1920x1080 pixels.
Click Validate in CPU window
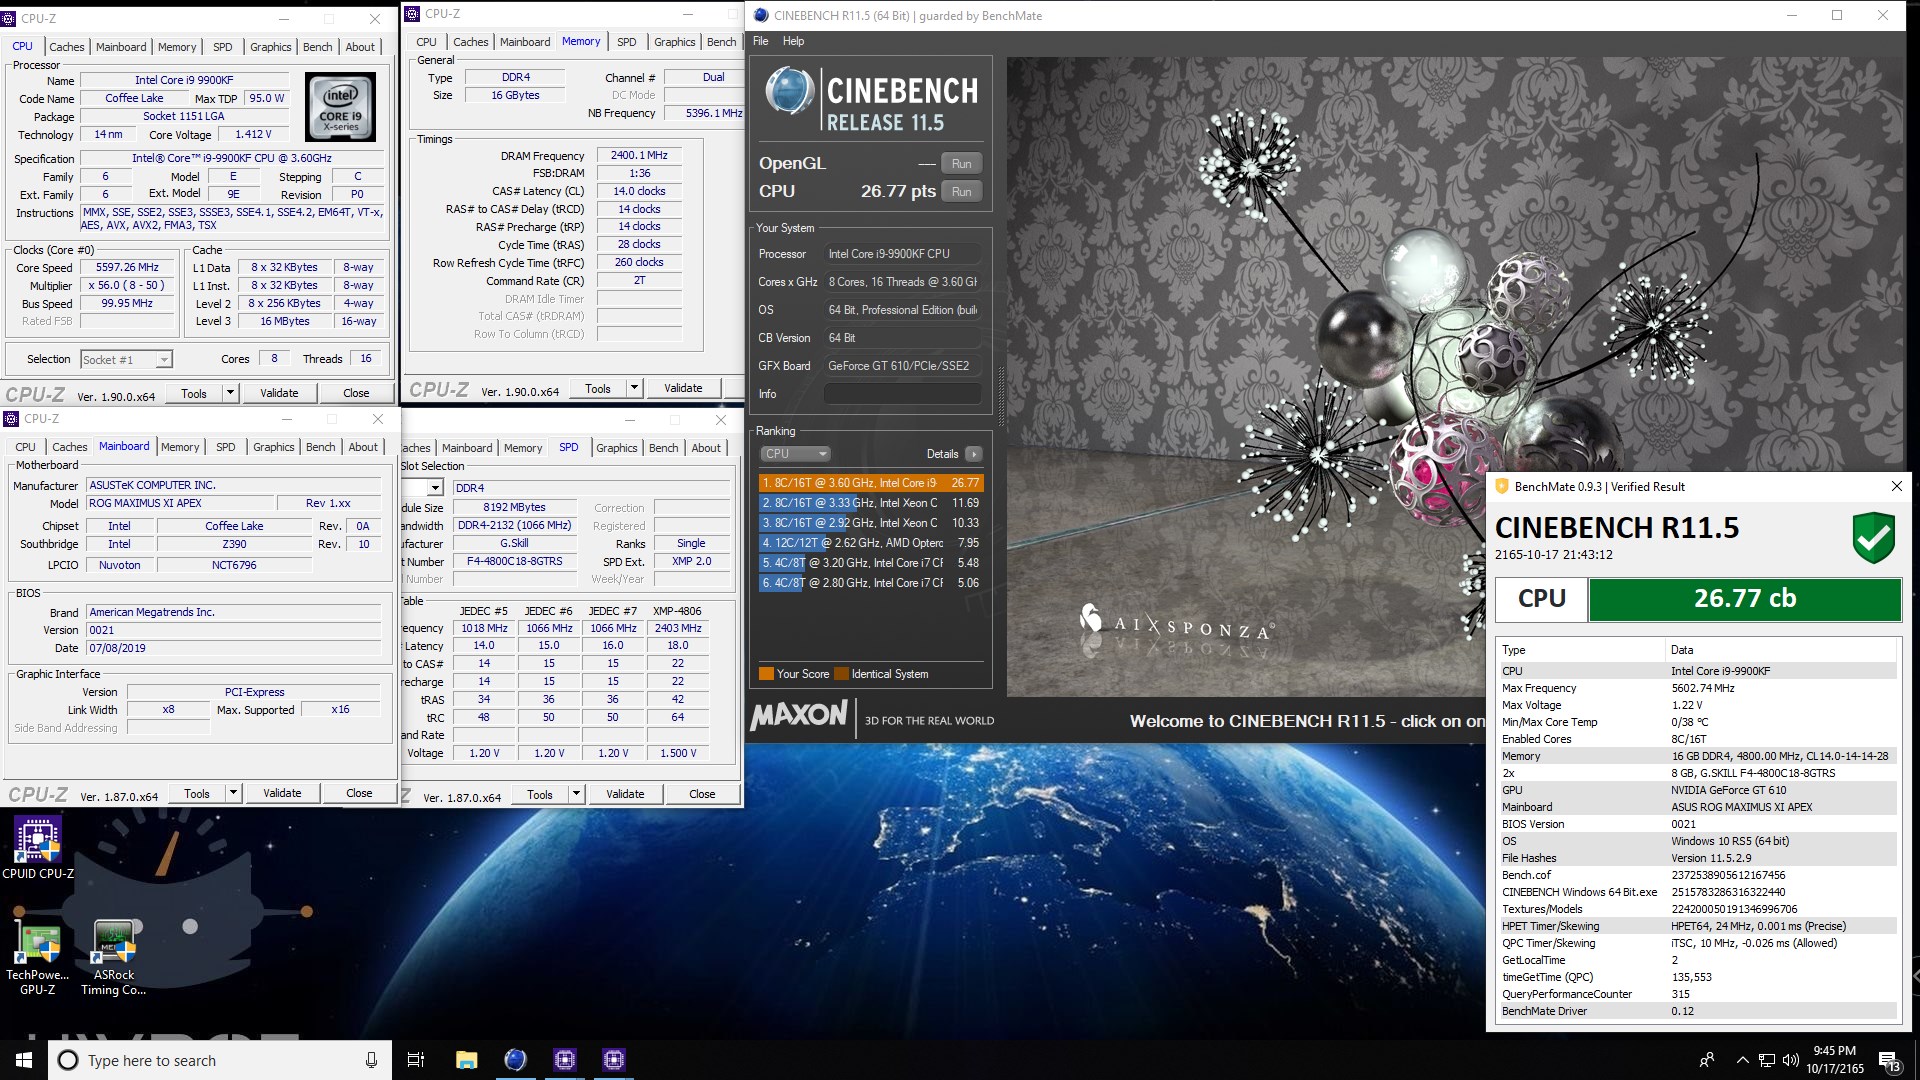coord(280,393)
